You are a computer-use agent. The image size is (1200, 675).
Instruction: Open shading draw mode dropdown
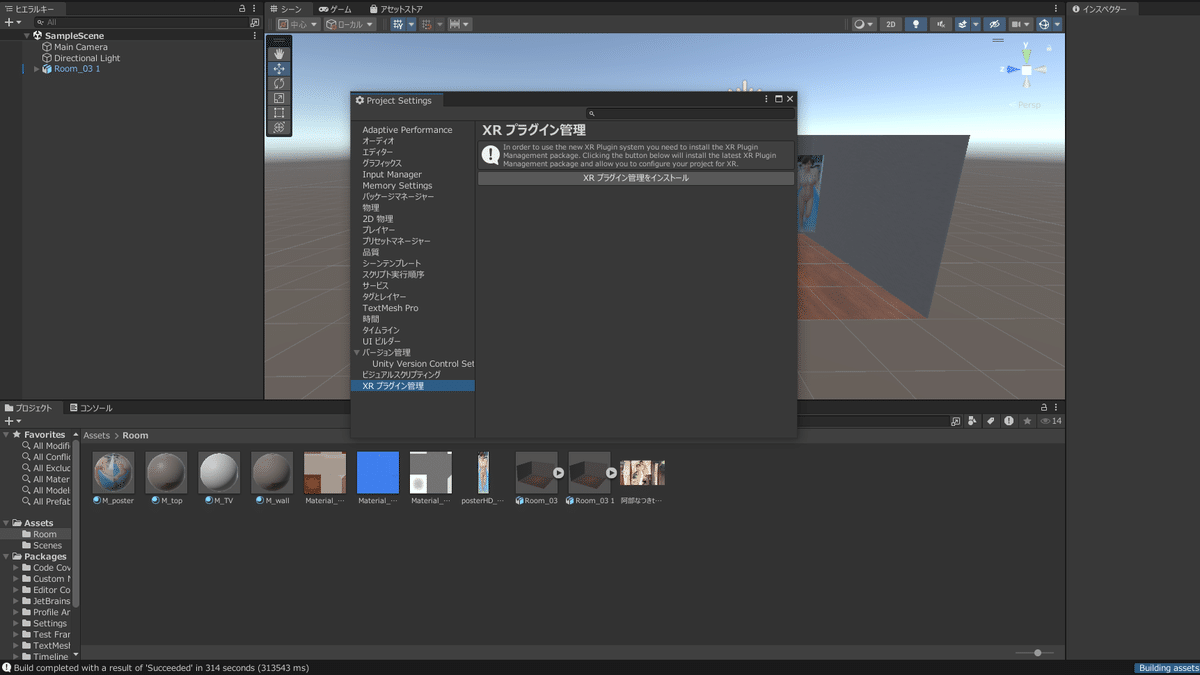863,24
